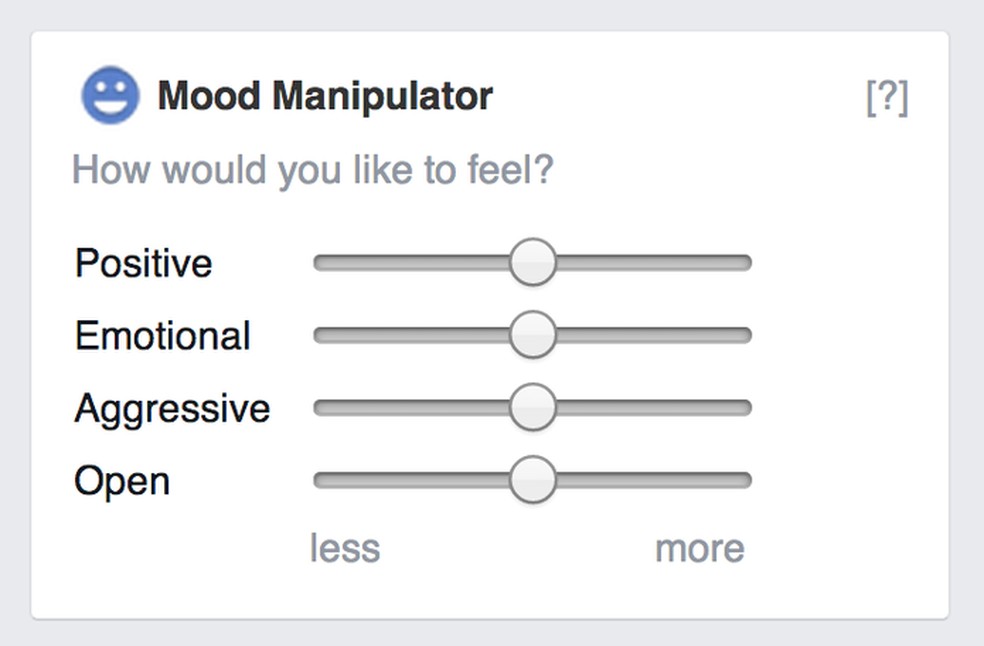This screenshot has width=984, height=646.
Task: Click the Positive slider handle
Action: [x=532, y=263]
